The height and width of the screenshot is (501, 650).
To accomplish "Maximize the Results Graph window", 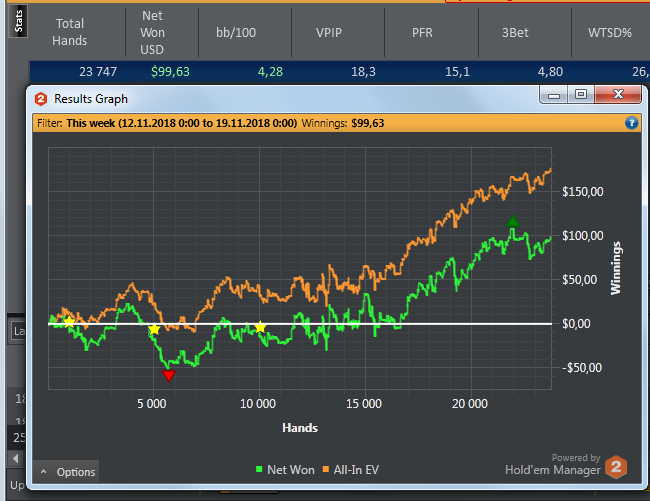I will pyautogui.click(x=581, y=94).
